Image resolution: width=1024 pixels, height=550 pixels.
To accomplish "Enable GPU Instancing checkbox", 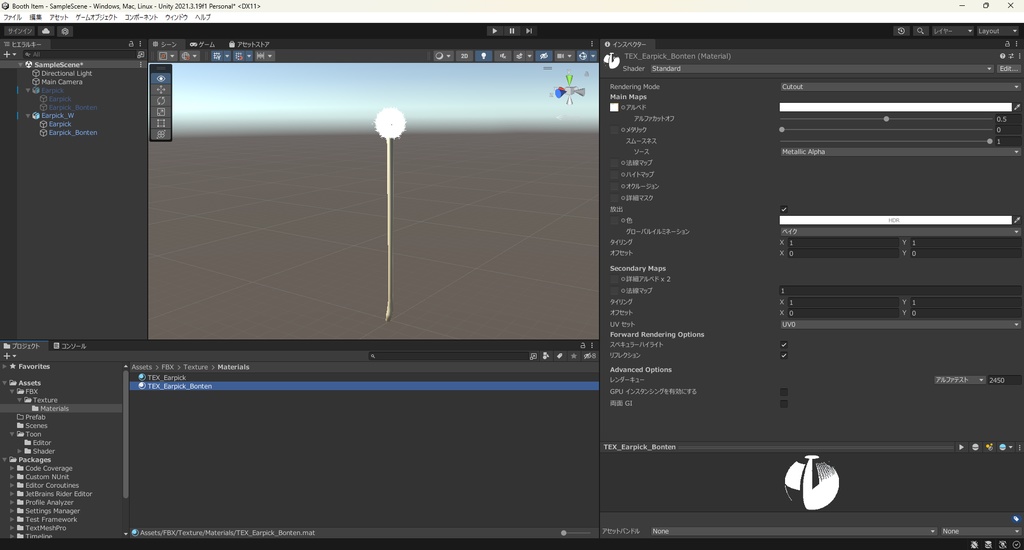I will click(784, 392).
